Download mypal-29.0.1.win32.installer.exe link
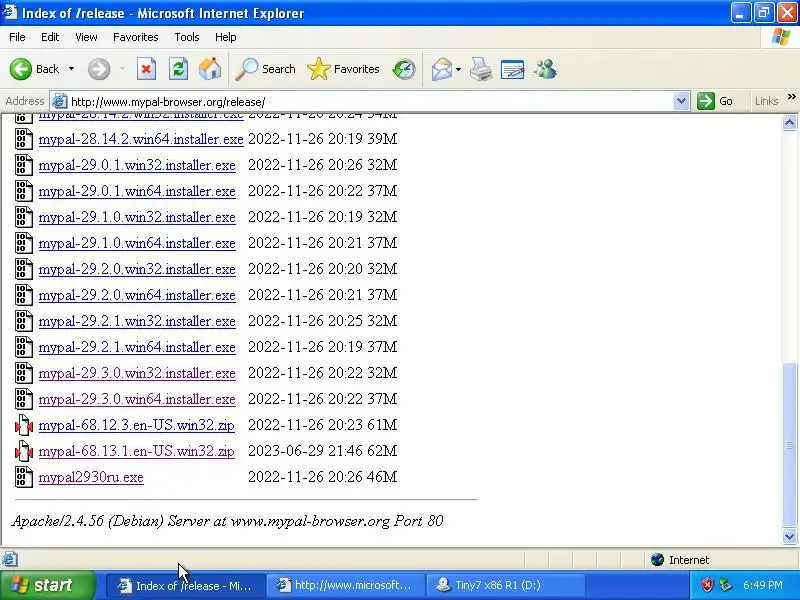This screenshot has height=600, width=800. (137, 165)
